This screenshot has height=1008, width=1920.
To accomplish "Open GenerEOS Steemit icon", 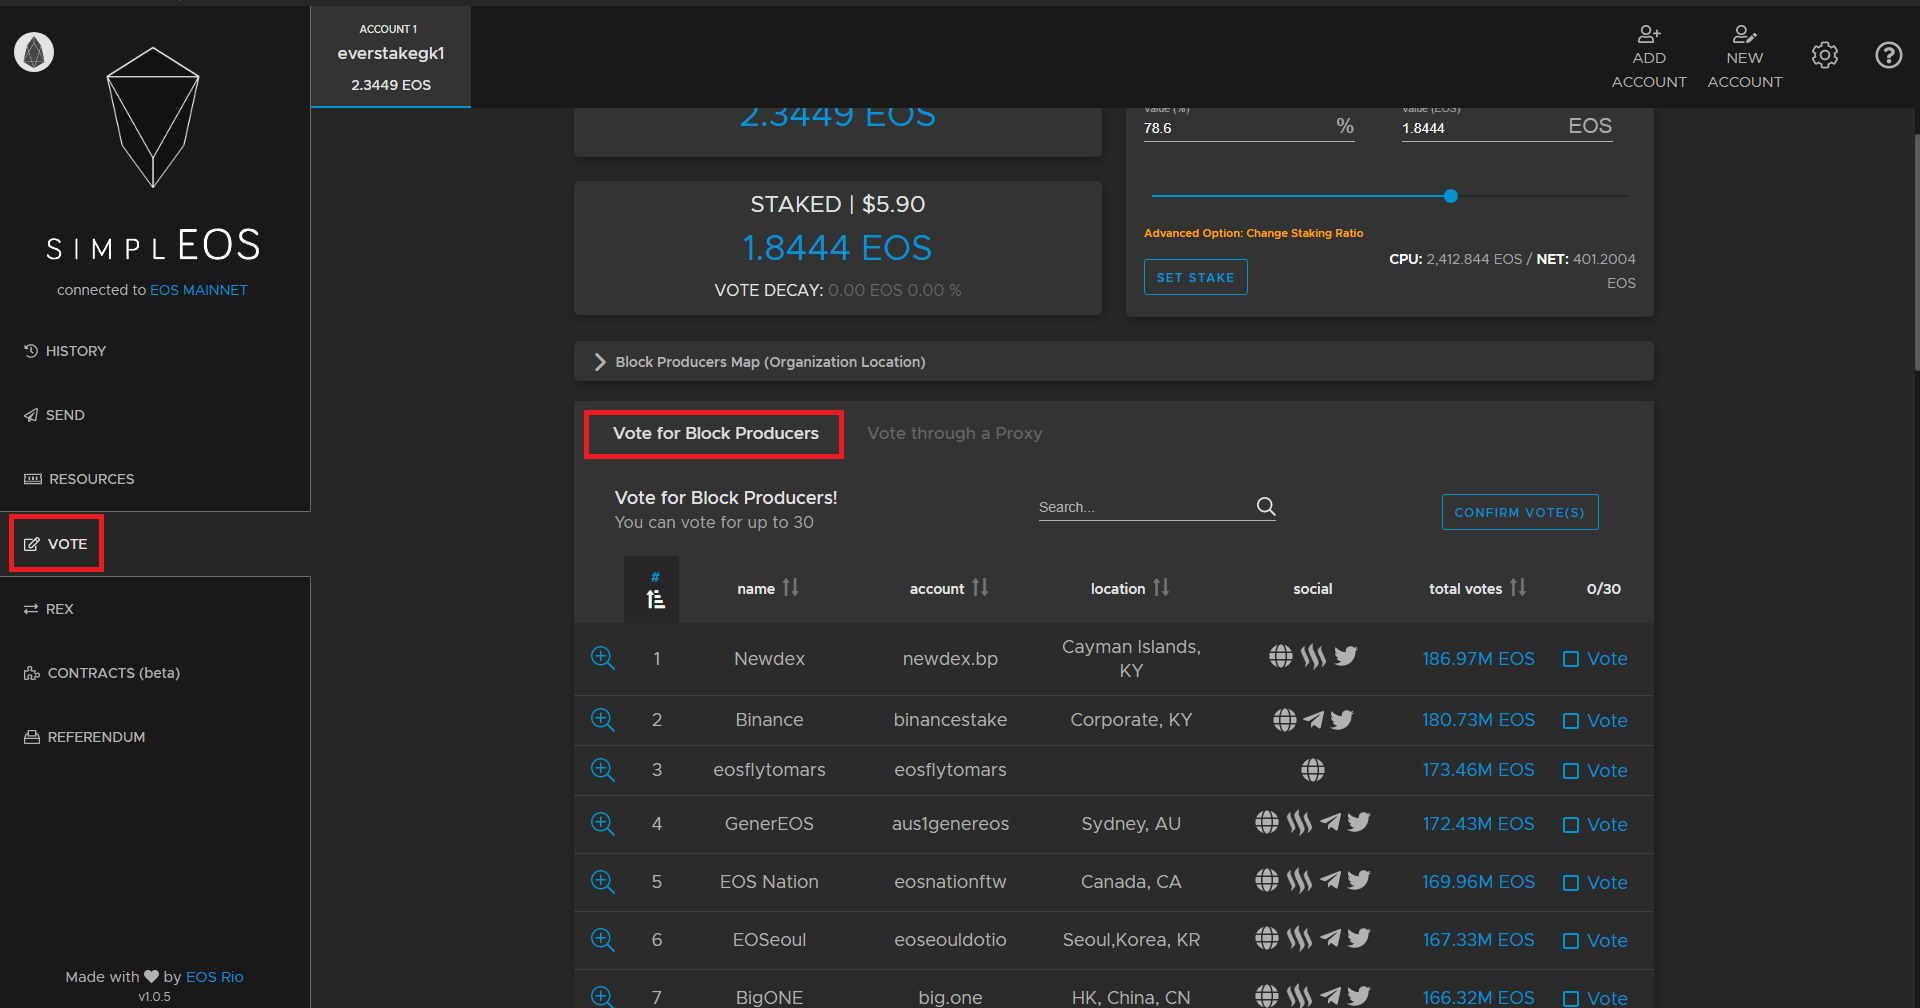I will [x=1299, y=823].
